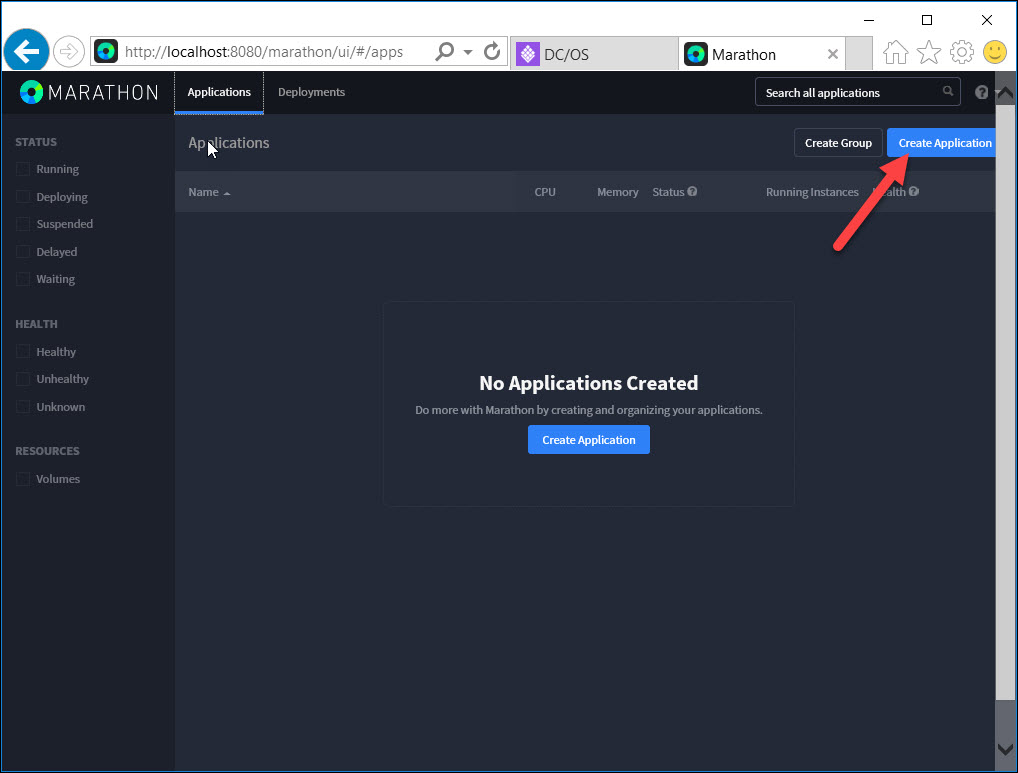Image resolution: width=1018 pixels, height=773 pixels.
Task: Sort by the Memory column
Action: 617,192
